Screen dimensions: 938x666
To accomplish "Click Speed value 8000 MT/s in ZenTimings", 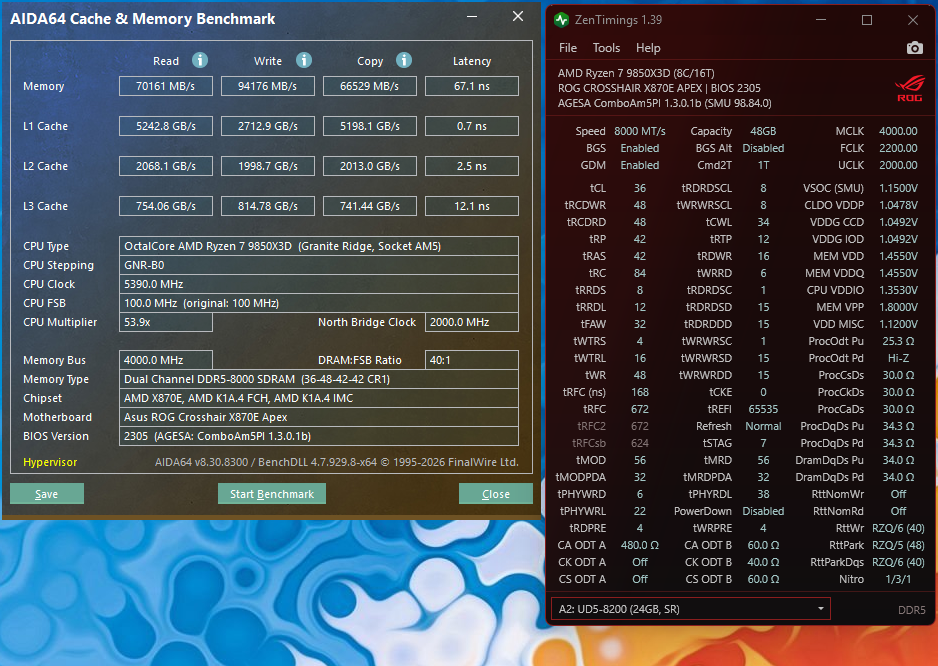I will tap(639, 131).
